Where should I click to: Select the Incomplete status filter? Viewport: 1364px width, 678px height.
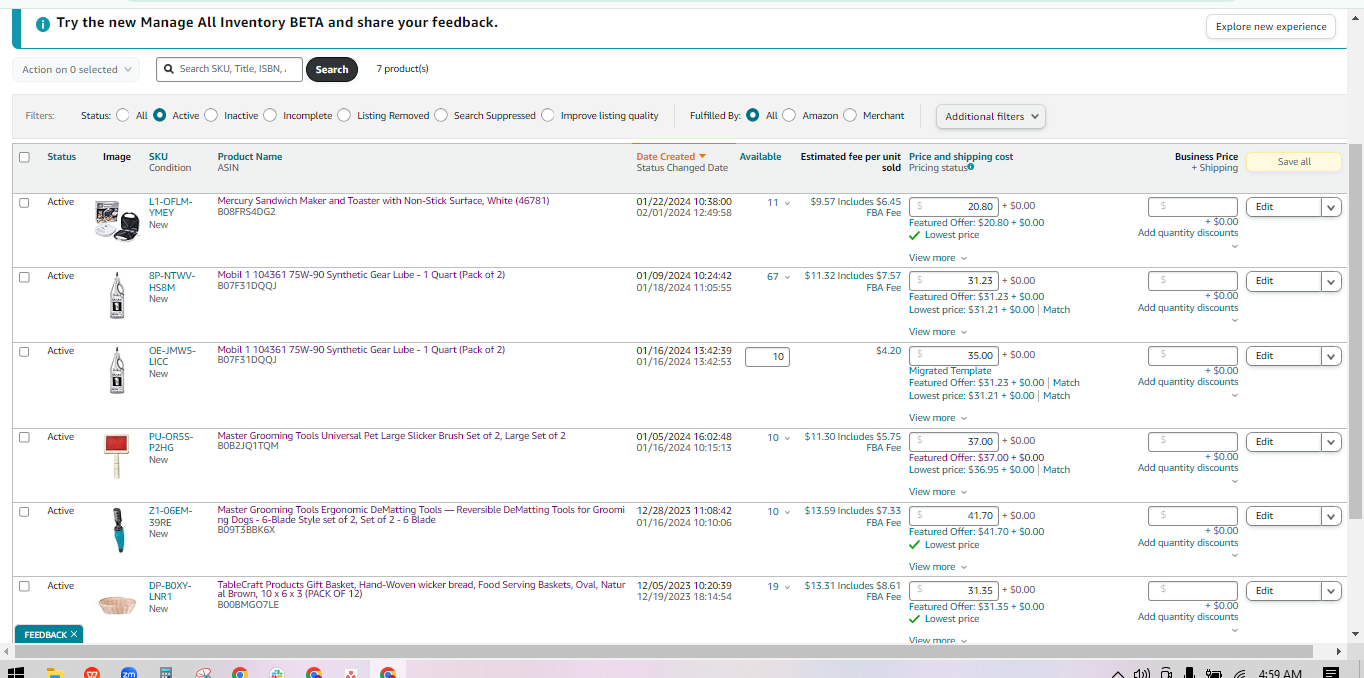tap(270, 115)
